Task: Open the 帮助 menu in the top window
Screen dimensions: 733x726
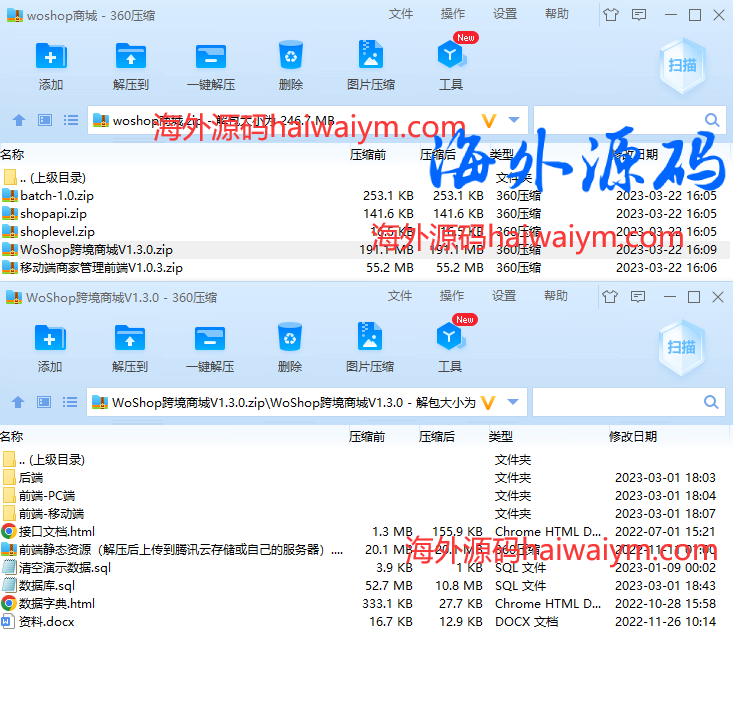Action: click(557, 14)
